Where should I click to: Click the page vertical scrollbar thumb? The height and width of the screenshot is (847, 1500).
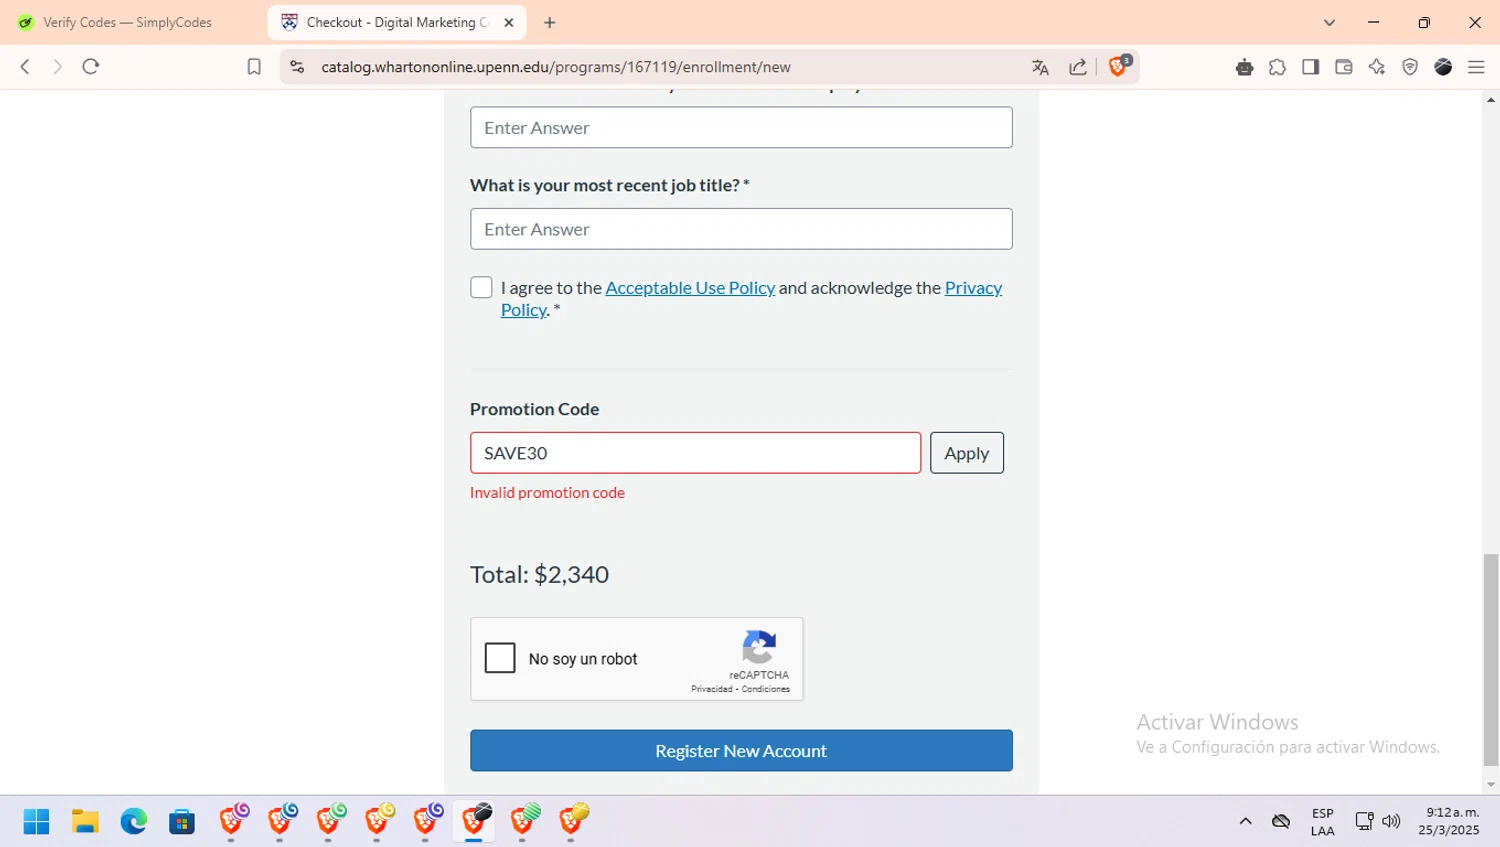coord(1491,658)
